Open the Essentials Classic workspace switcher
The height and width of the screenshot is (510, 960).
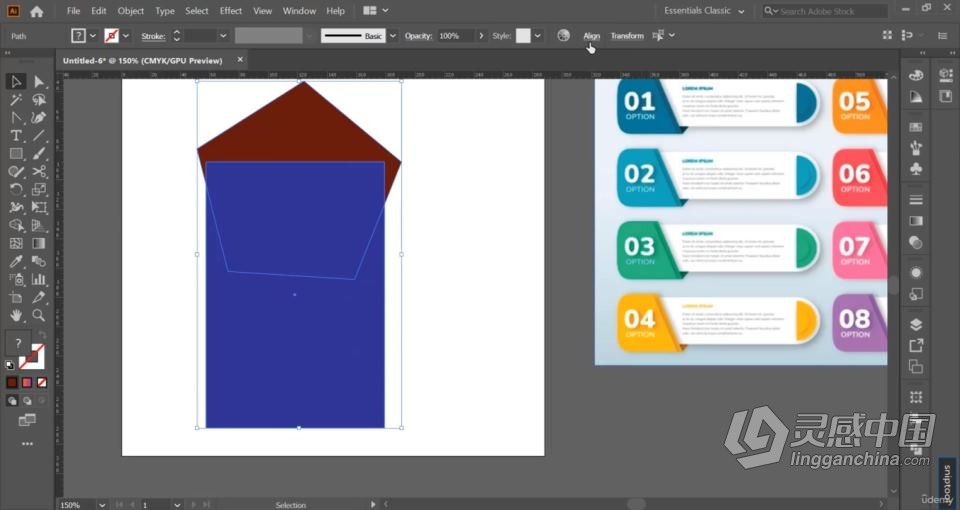click(704, 11)
